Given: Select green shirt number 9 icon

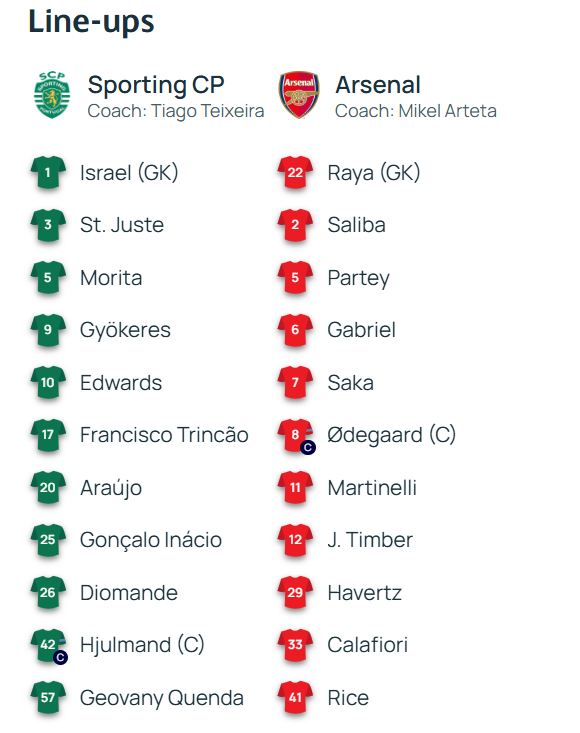Looking at the screenshot, I should (48, 331).
